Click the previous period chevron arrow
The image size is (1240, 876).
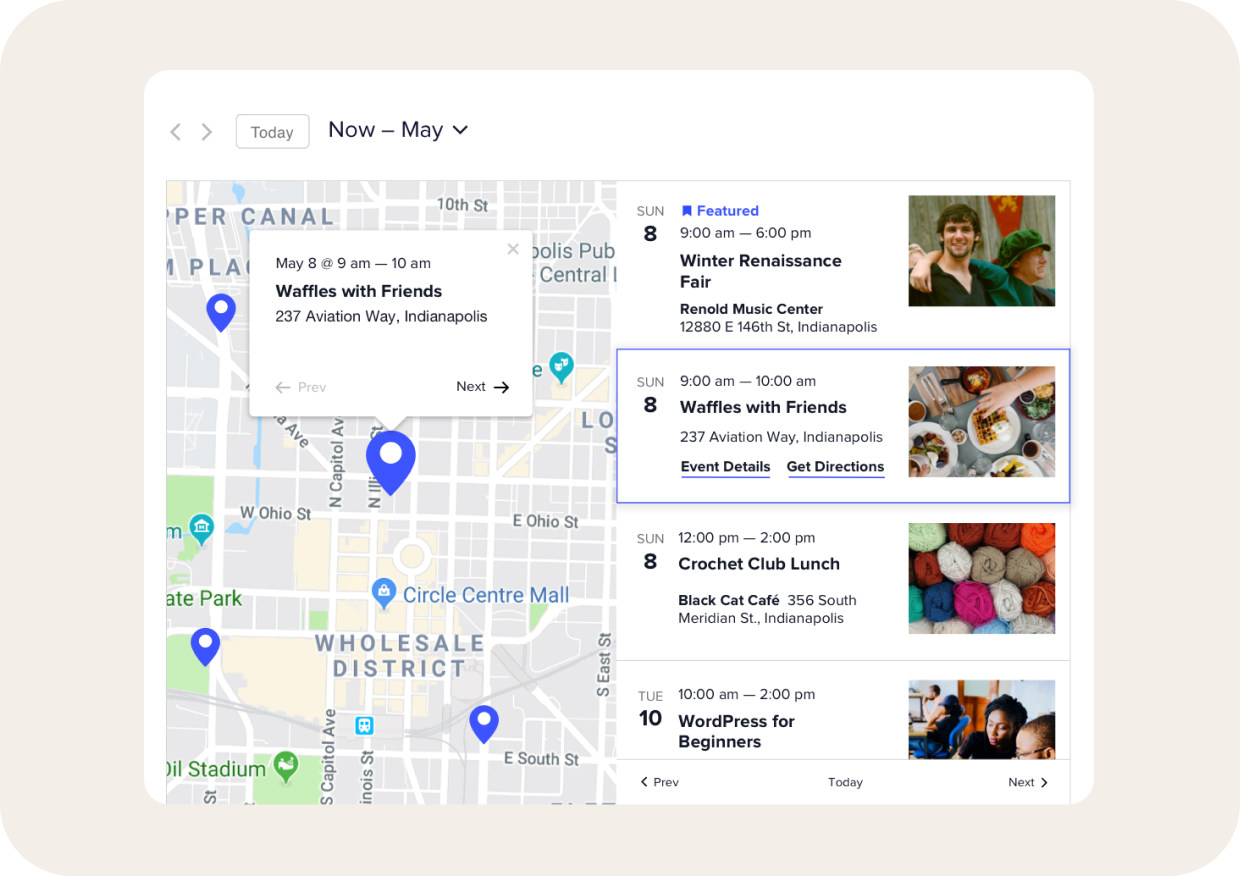(x=176, y=132)
